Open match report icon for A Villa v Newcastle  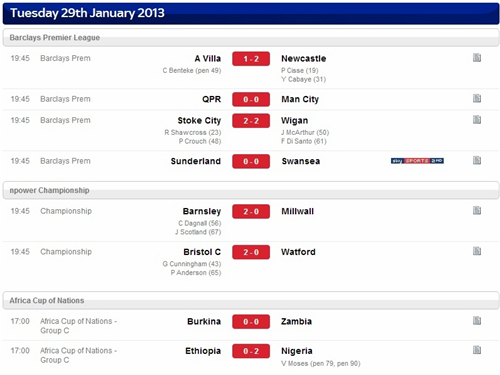(x=477, y=58)
